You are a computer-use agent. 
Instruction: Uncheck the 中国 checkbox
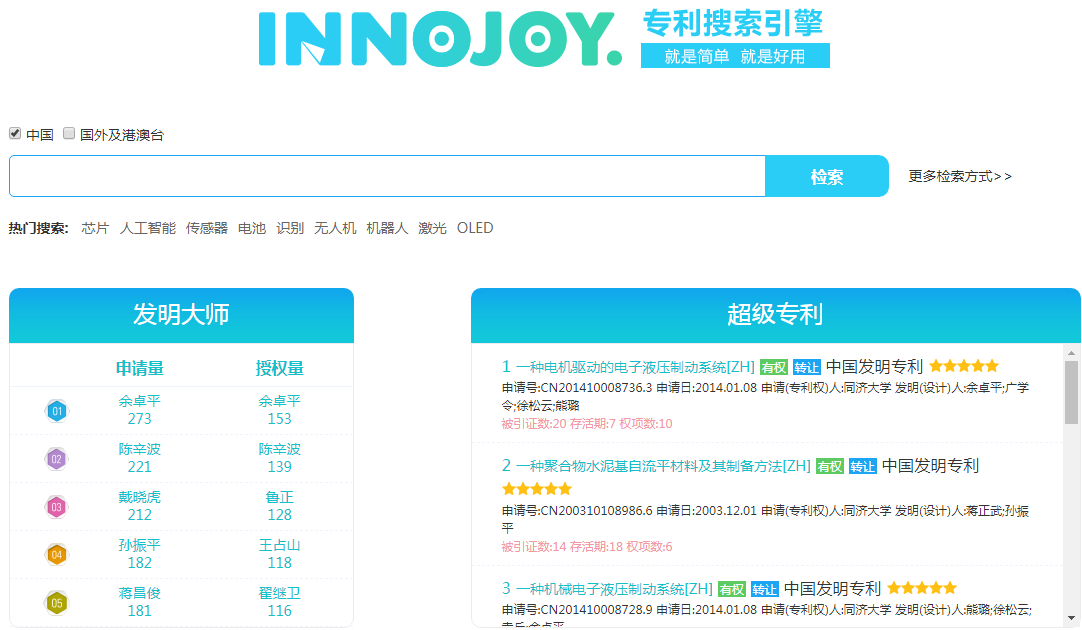14,133
